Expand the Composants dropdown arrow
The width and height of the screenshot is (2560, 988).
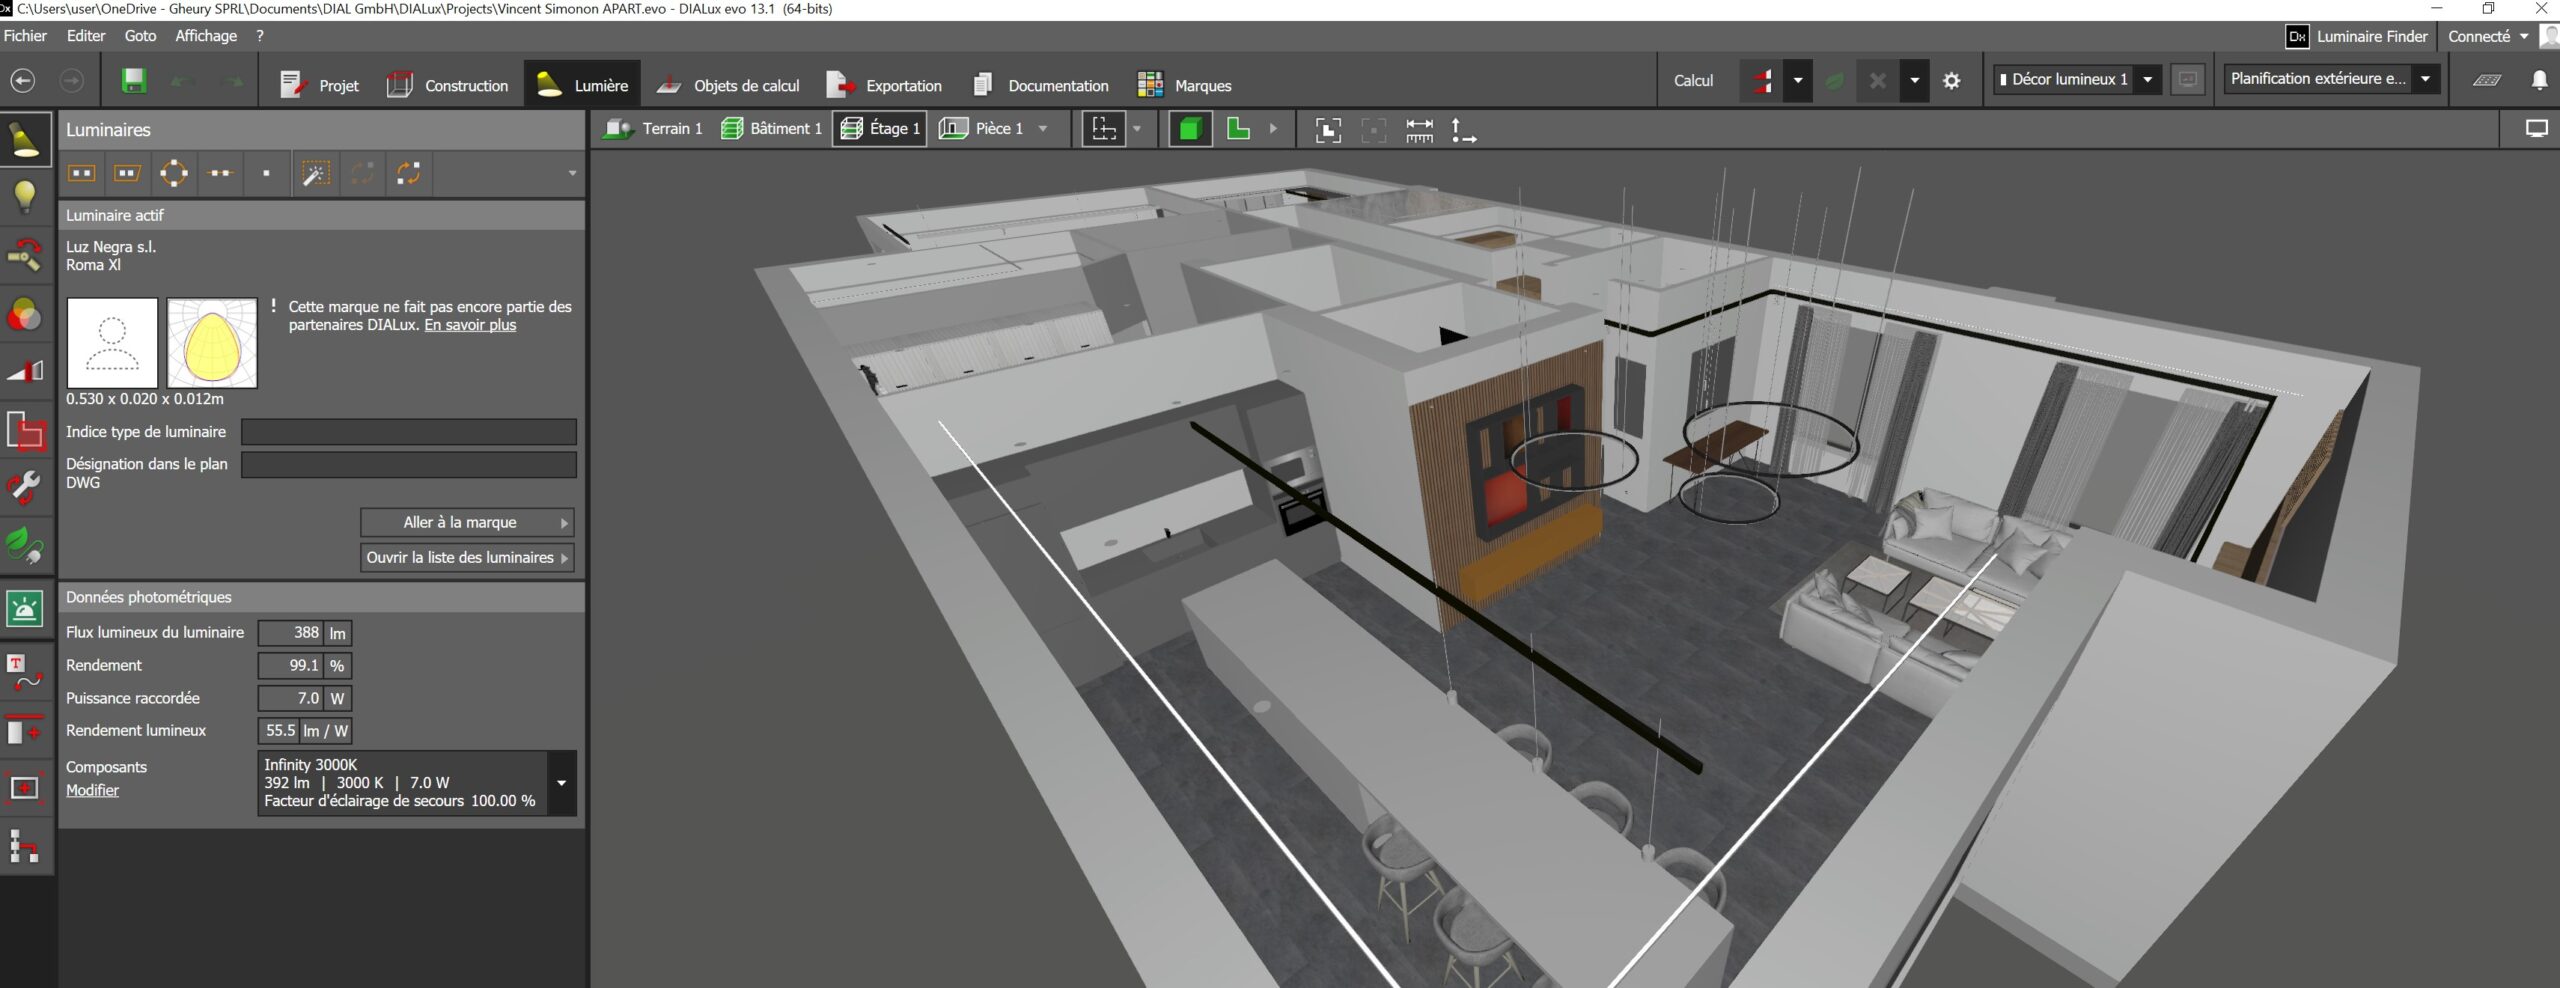tap(561, 783)
